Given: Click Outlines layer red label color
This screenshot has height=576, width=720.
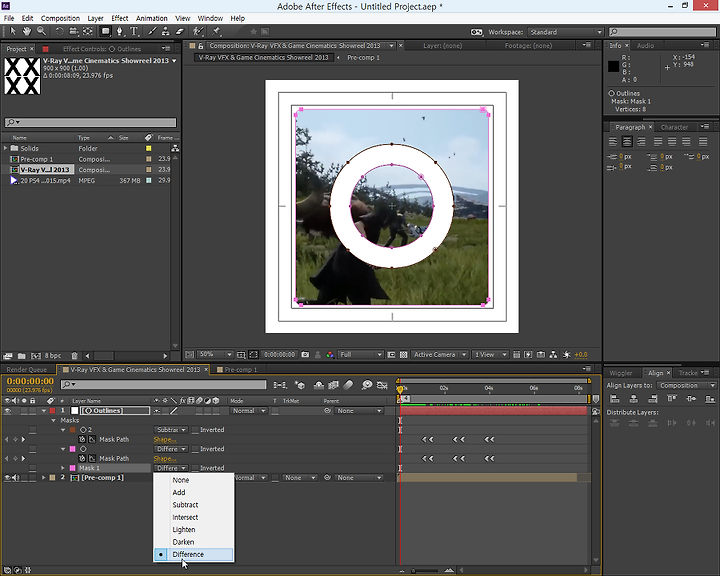Looking at the screenshot, I should [52, 411].
